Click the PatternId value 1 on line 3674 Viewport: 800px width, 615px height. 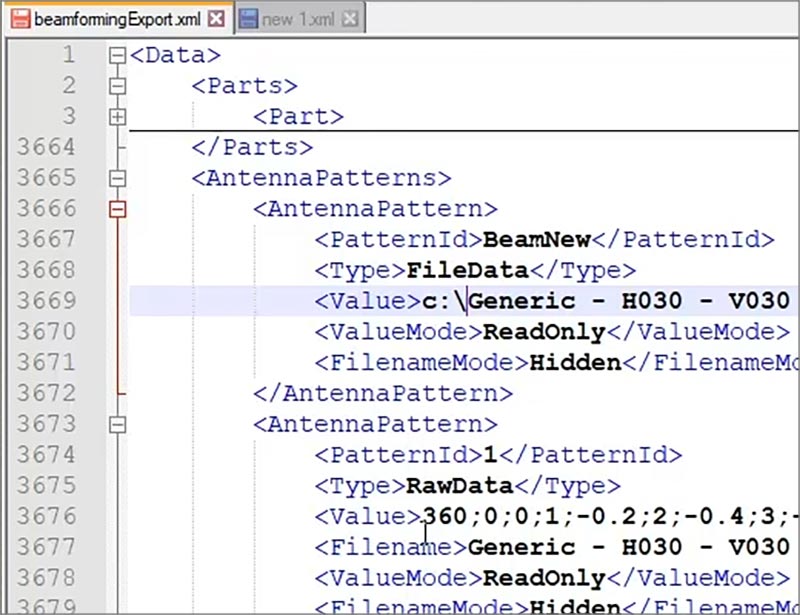(490, 455)
